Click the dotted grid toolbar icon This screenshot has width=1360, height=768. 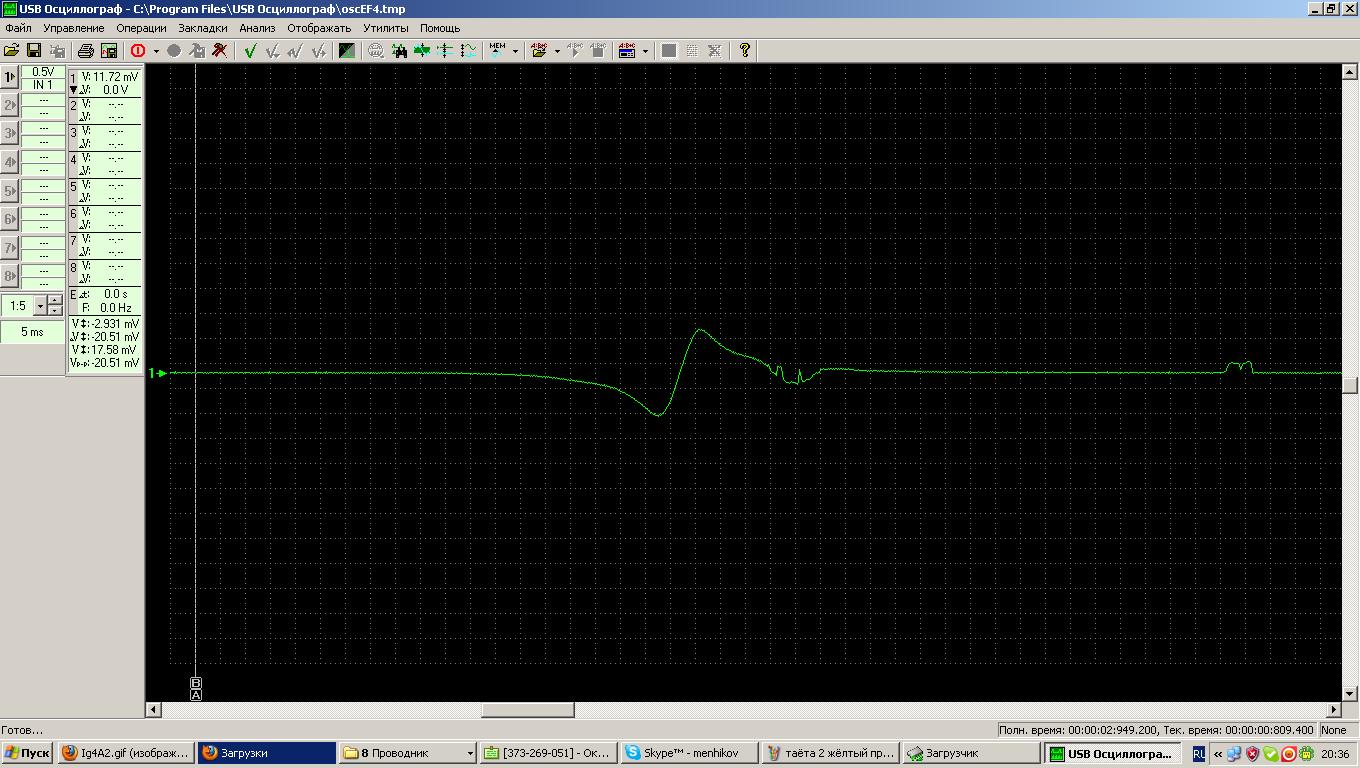[692, 50]
